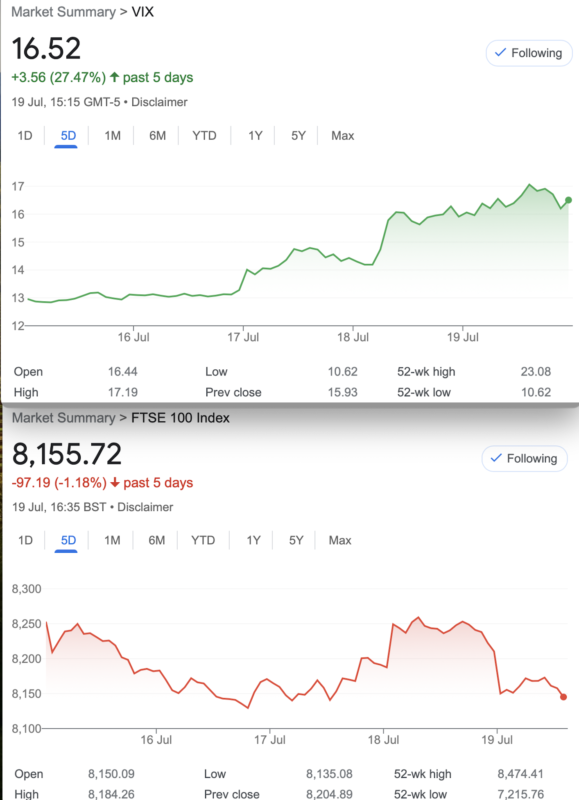Select the Max range on FTSE chart
Image resolution: width=579 pixels, height=800 pixels.
(x=340, y=540)
